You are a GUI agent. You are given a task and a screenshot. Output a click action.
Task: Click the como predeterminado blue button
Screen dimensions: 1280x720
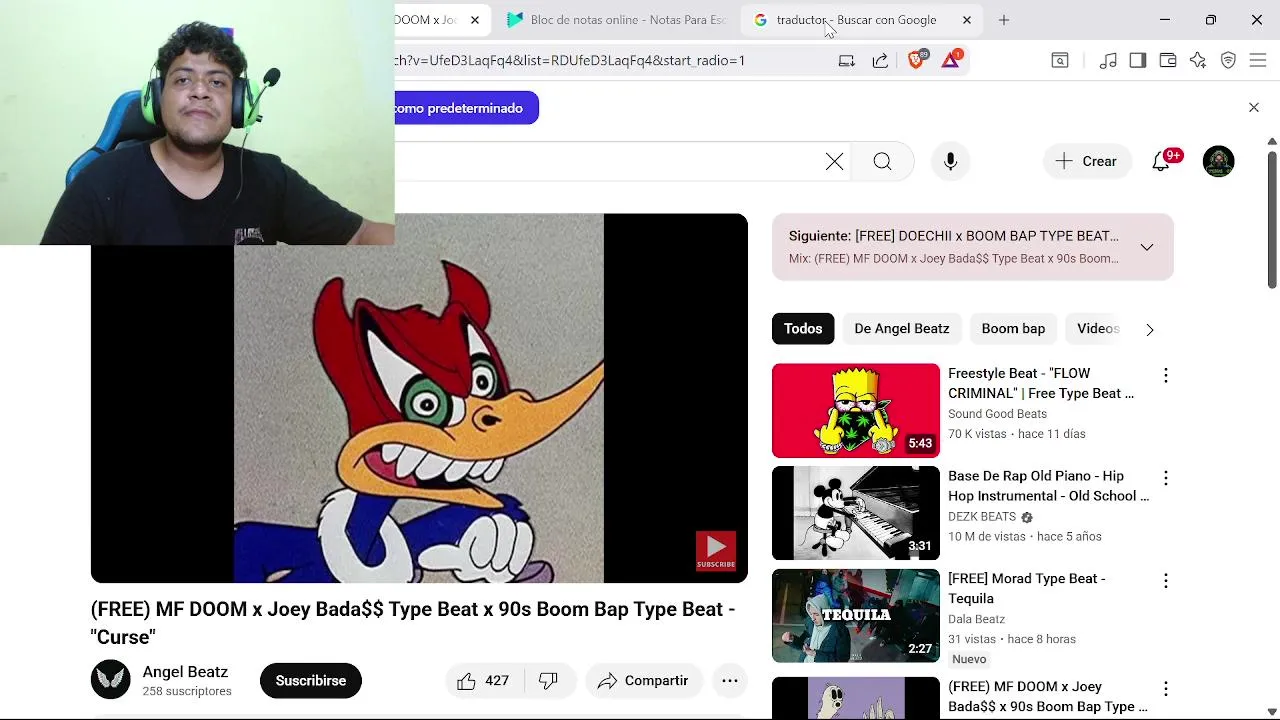click(x=466, y=108)
